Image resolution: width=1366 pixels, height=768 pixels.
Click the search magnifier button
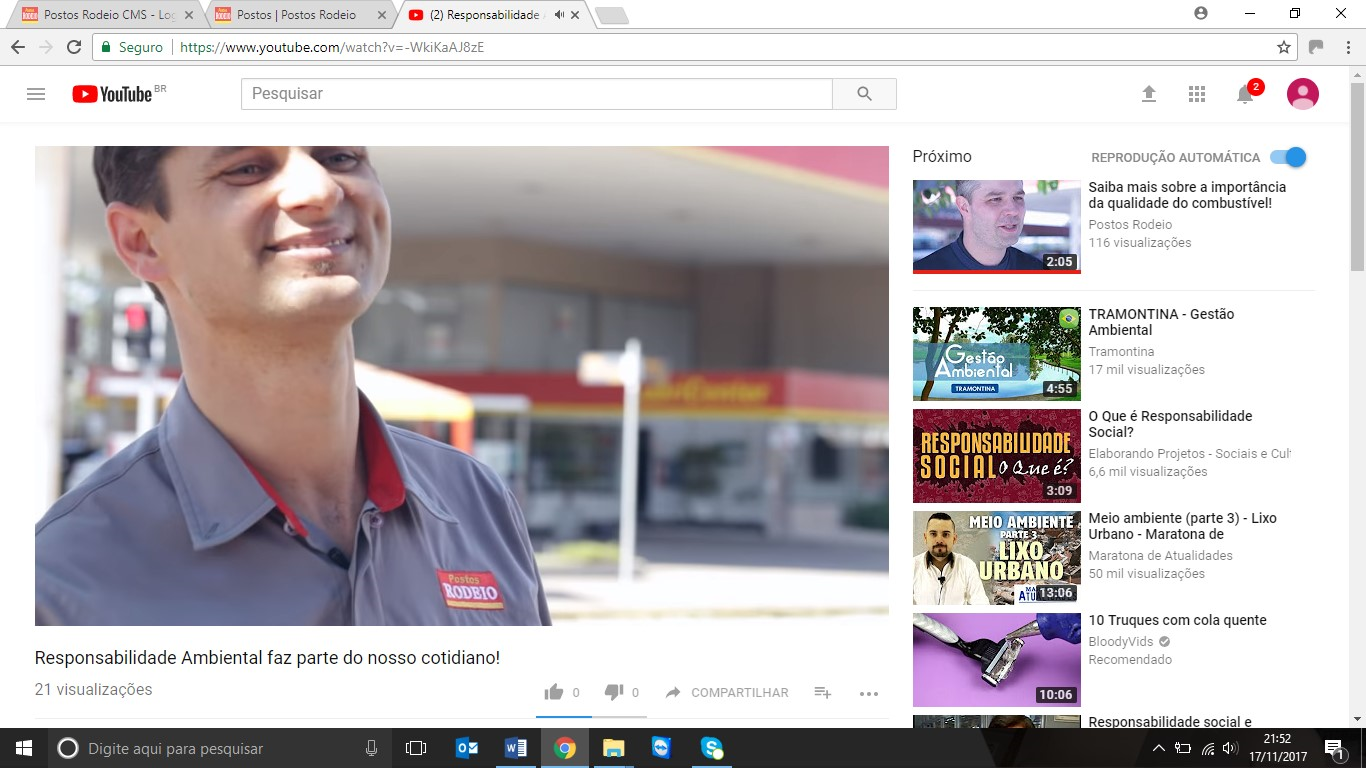865,94
